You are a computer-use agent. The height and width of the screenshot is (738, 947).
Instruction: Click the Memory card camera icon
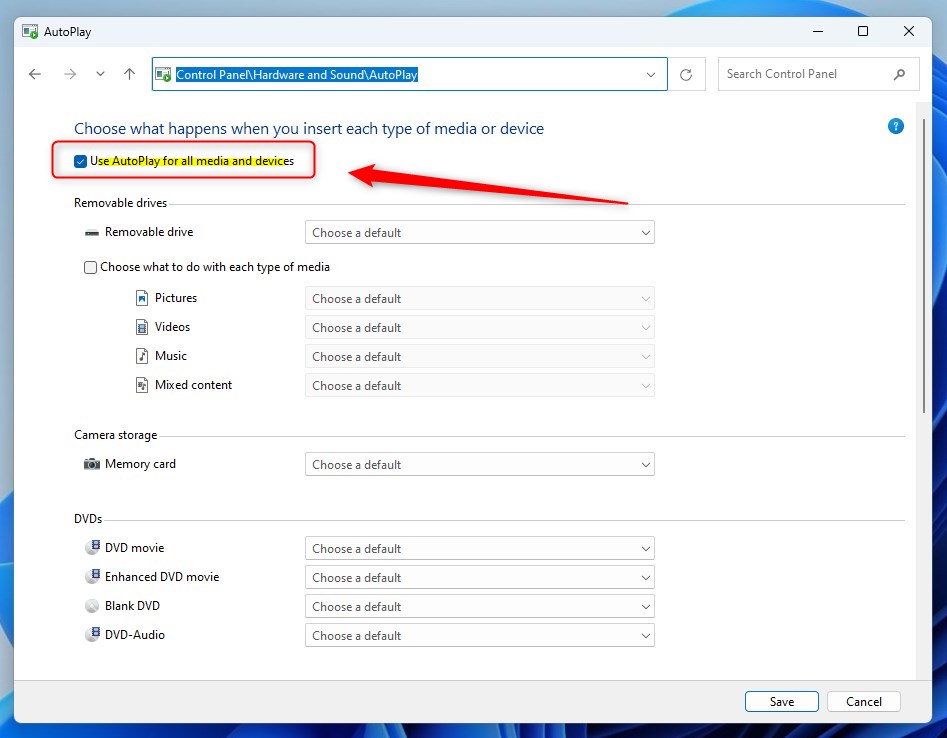(x=92, y=464)
